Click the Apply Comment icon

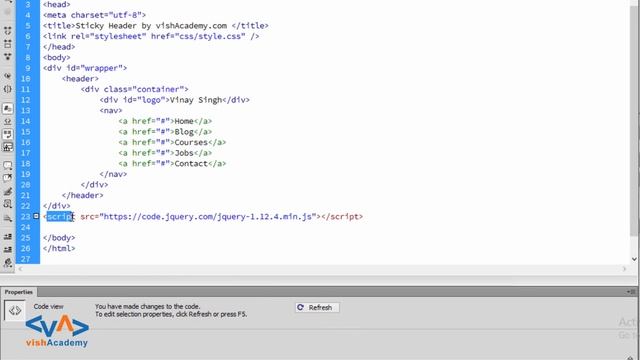(7, 165)
